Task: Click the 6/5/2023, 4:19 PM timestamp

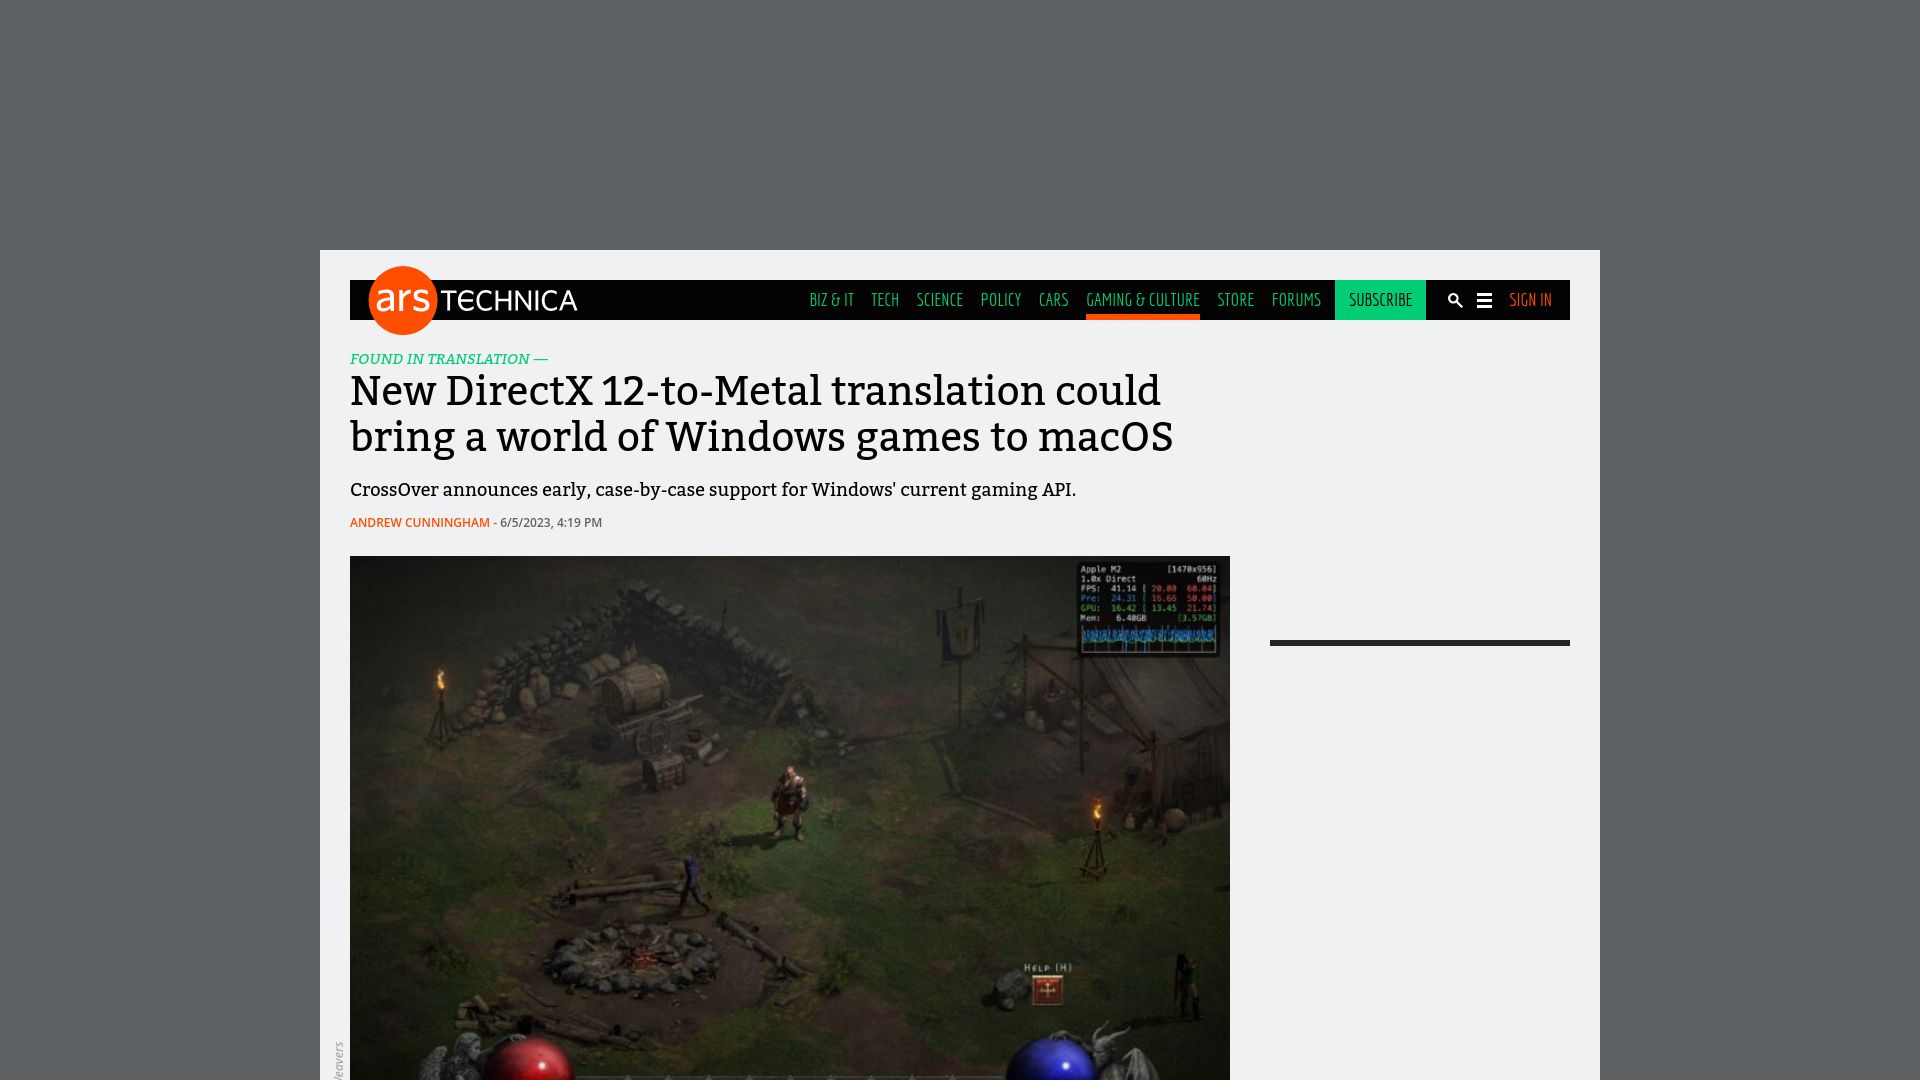Action: 551,523
